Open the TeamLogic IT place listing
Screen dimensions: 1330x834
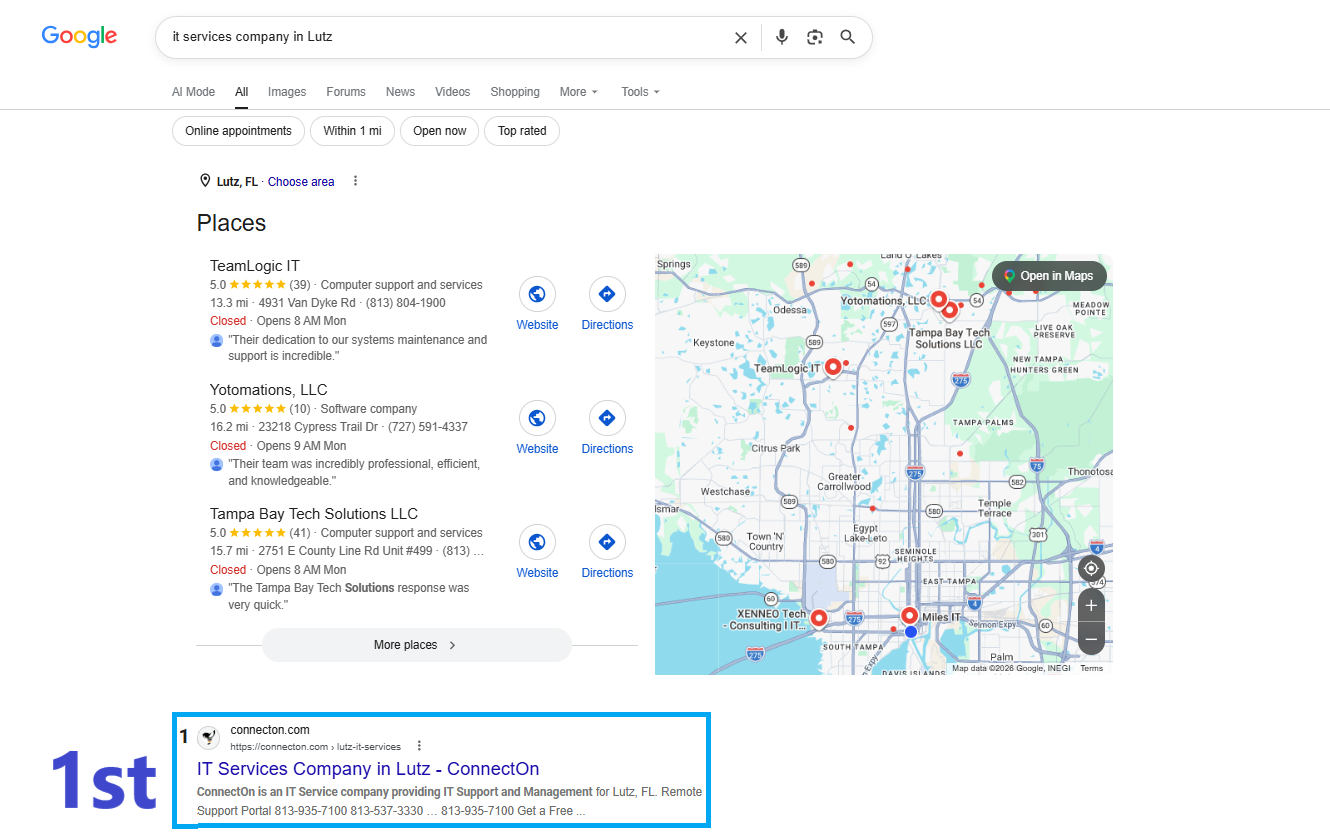[x=254, y=266]
